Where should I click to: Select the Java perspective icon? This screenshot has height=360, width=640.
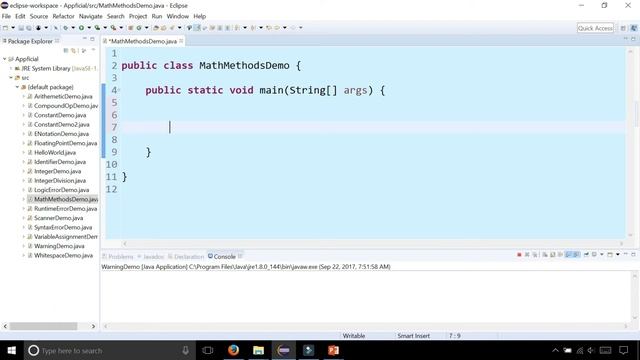(634, 28)
